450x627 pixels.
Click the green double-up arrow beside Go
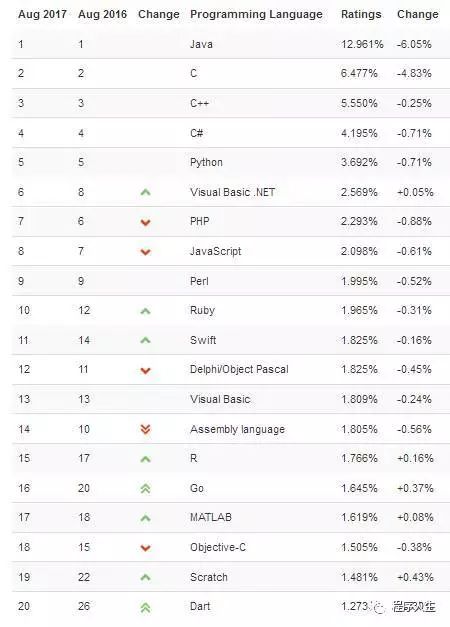click(146, 488)
